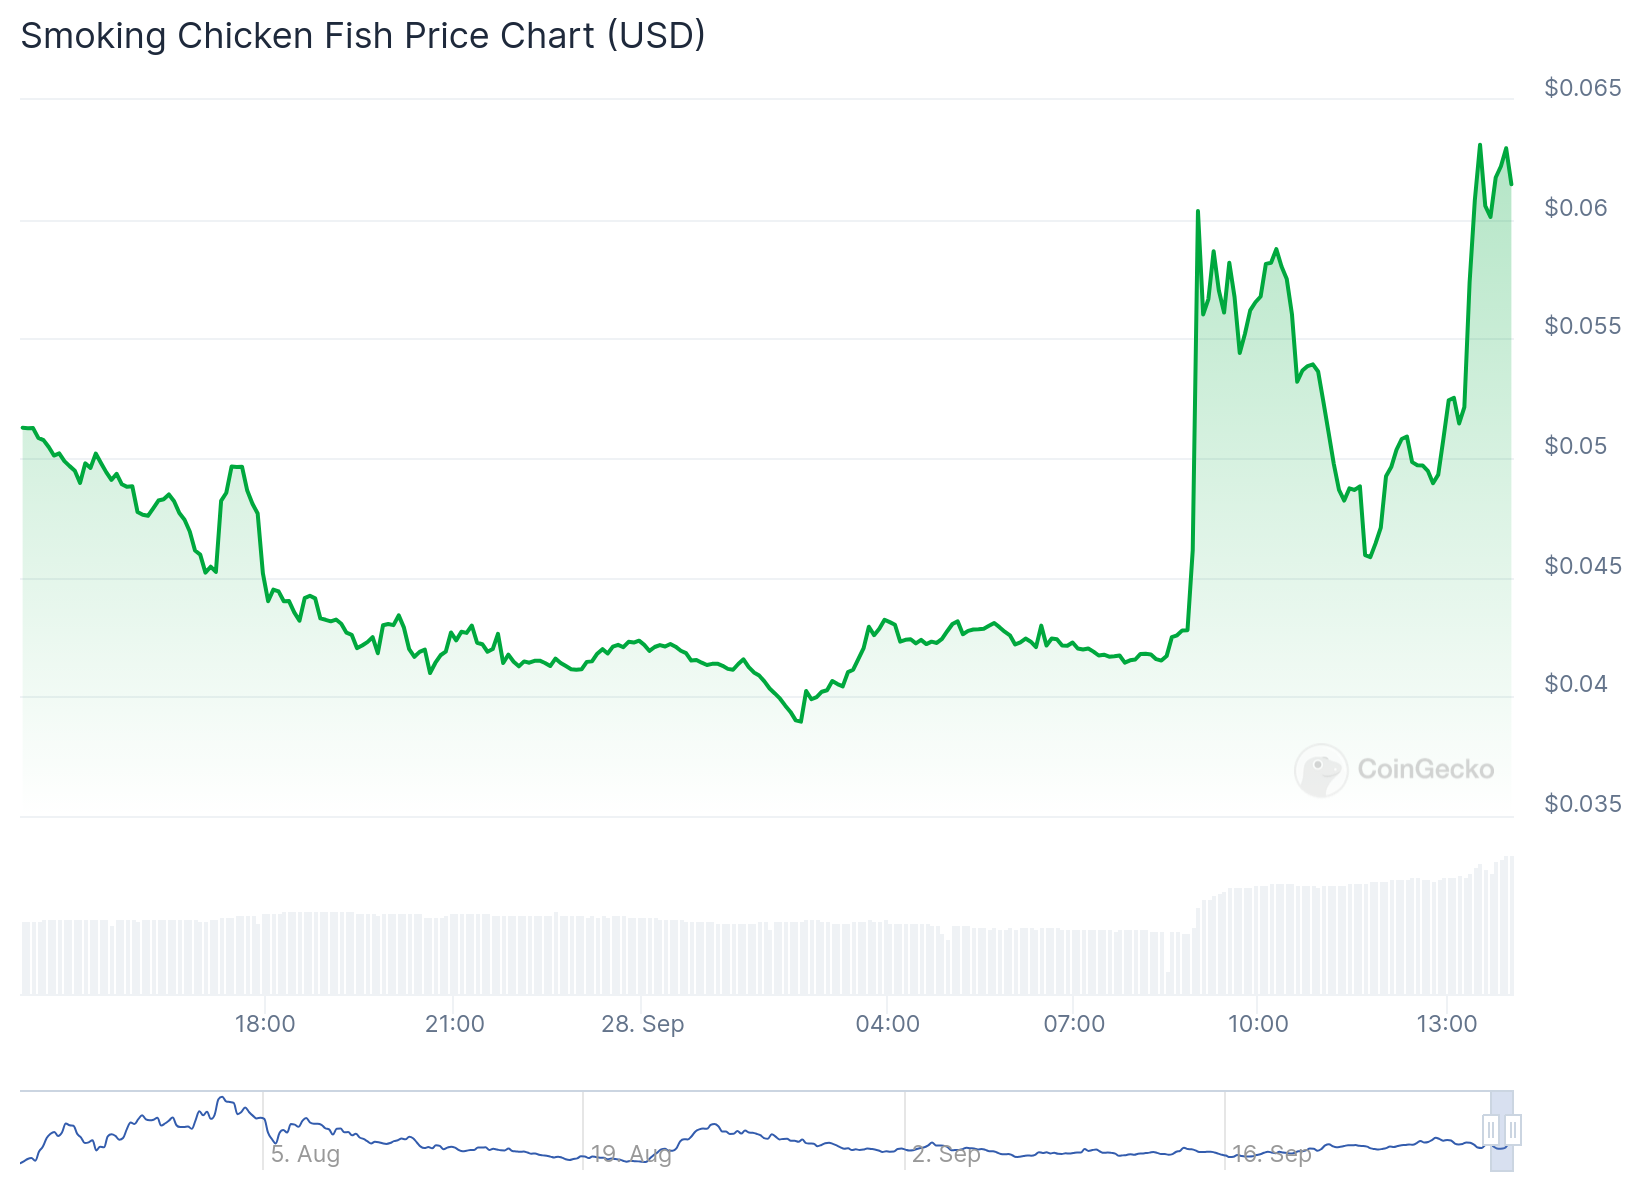Viewport: 1644px width, 1200px height.
Task: Click the tallest volume bar at the far right
Action: point(1512,925)
